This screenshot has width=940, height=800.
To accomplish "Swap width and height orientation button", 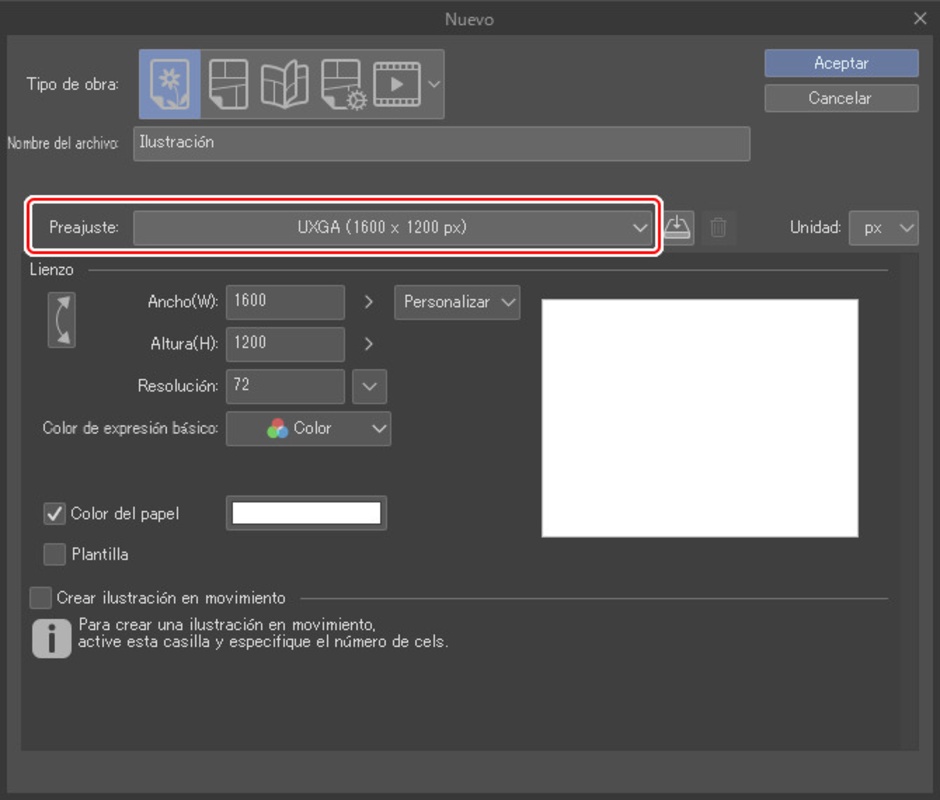I will pos(62,320).
